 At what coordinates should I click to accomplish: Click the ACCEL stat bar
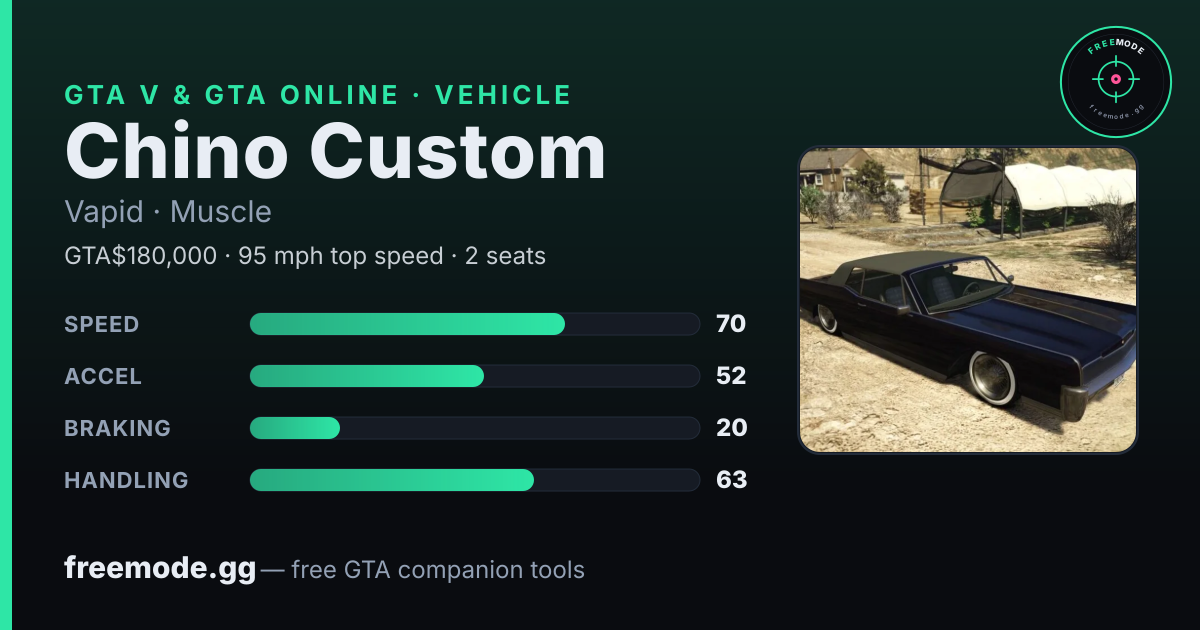point(474,376)
